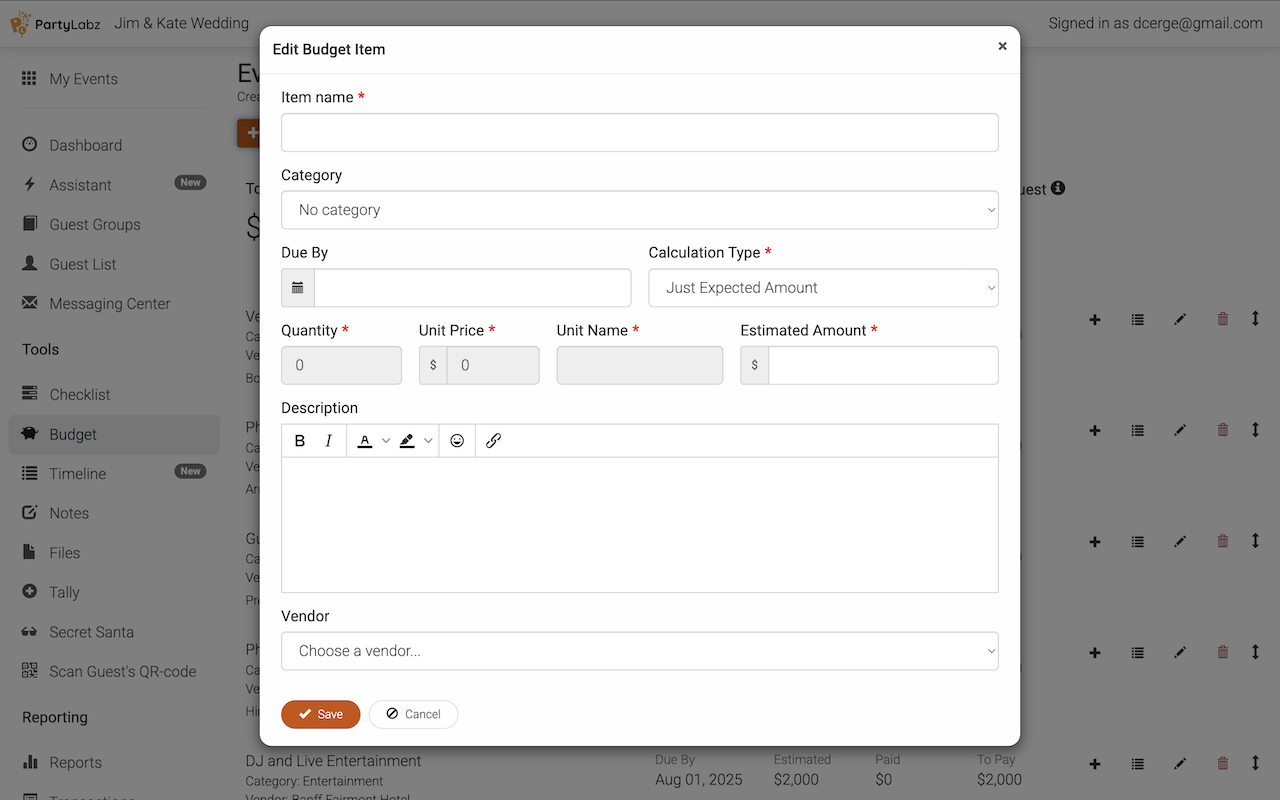Click the insert link icon
Screen dimensions: 1280x800
tap(493, 441)
